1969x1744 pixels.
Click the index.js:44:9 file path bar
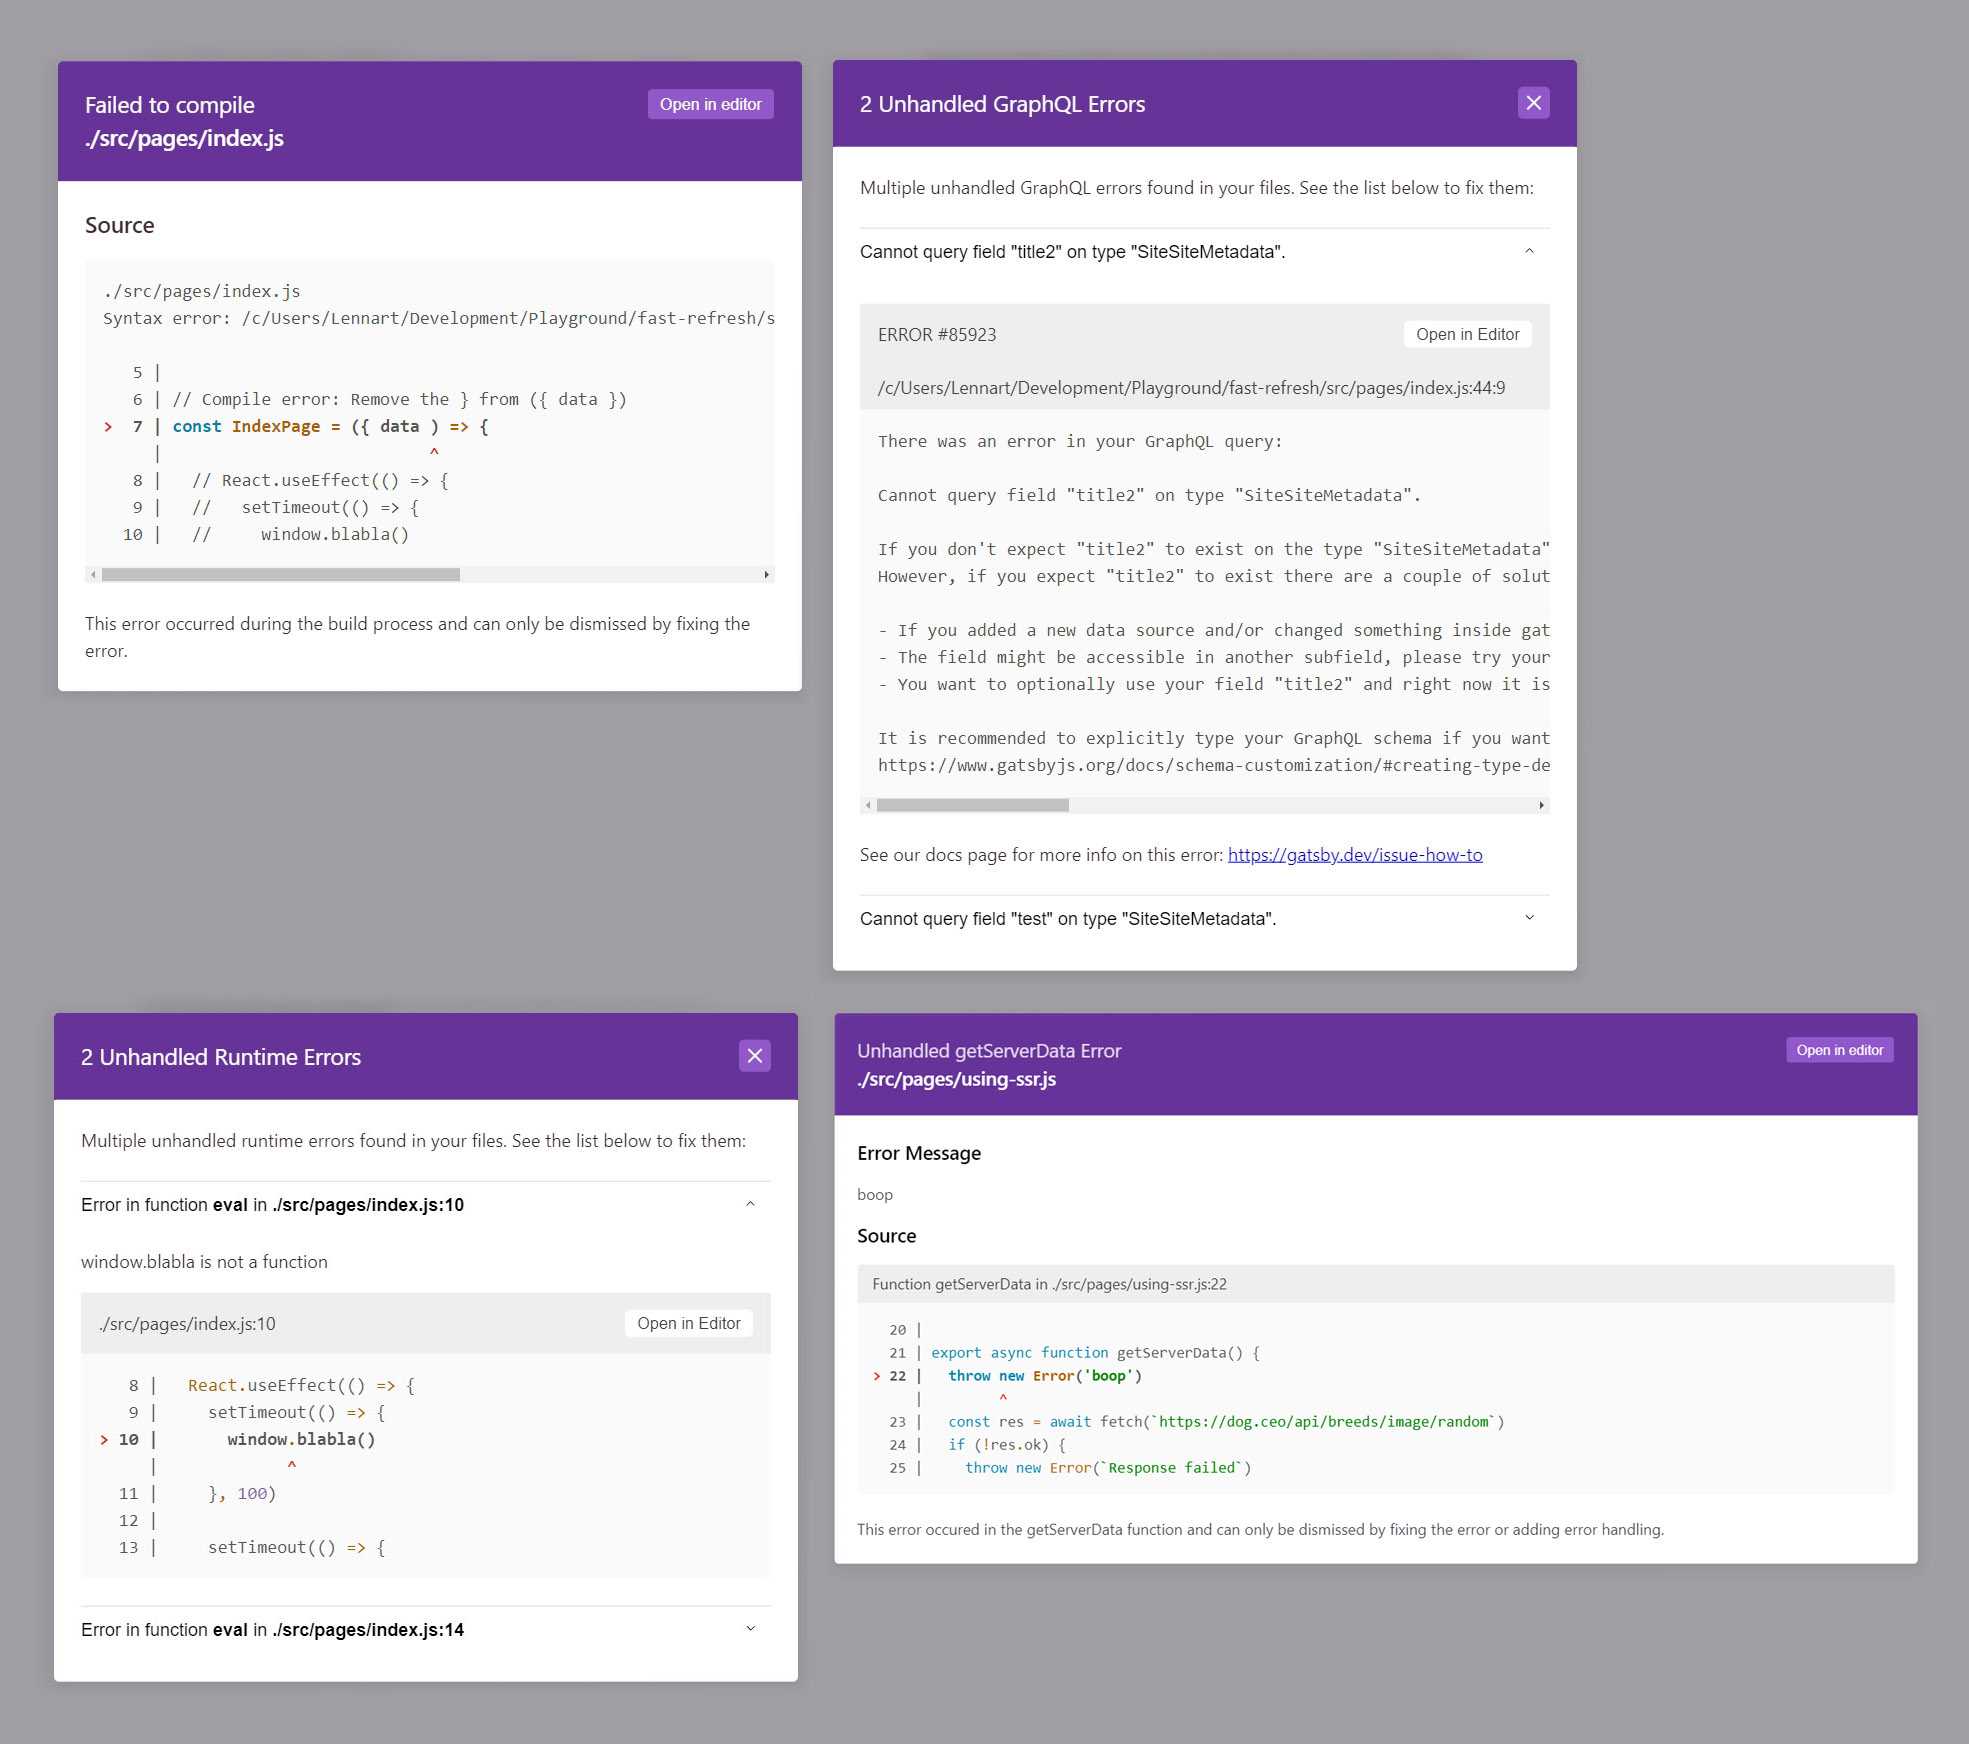(x=1190, y=388)
